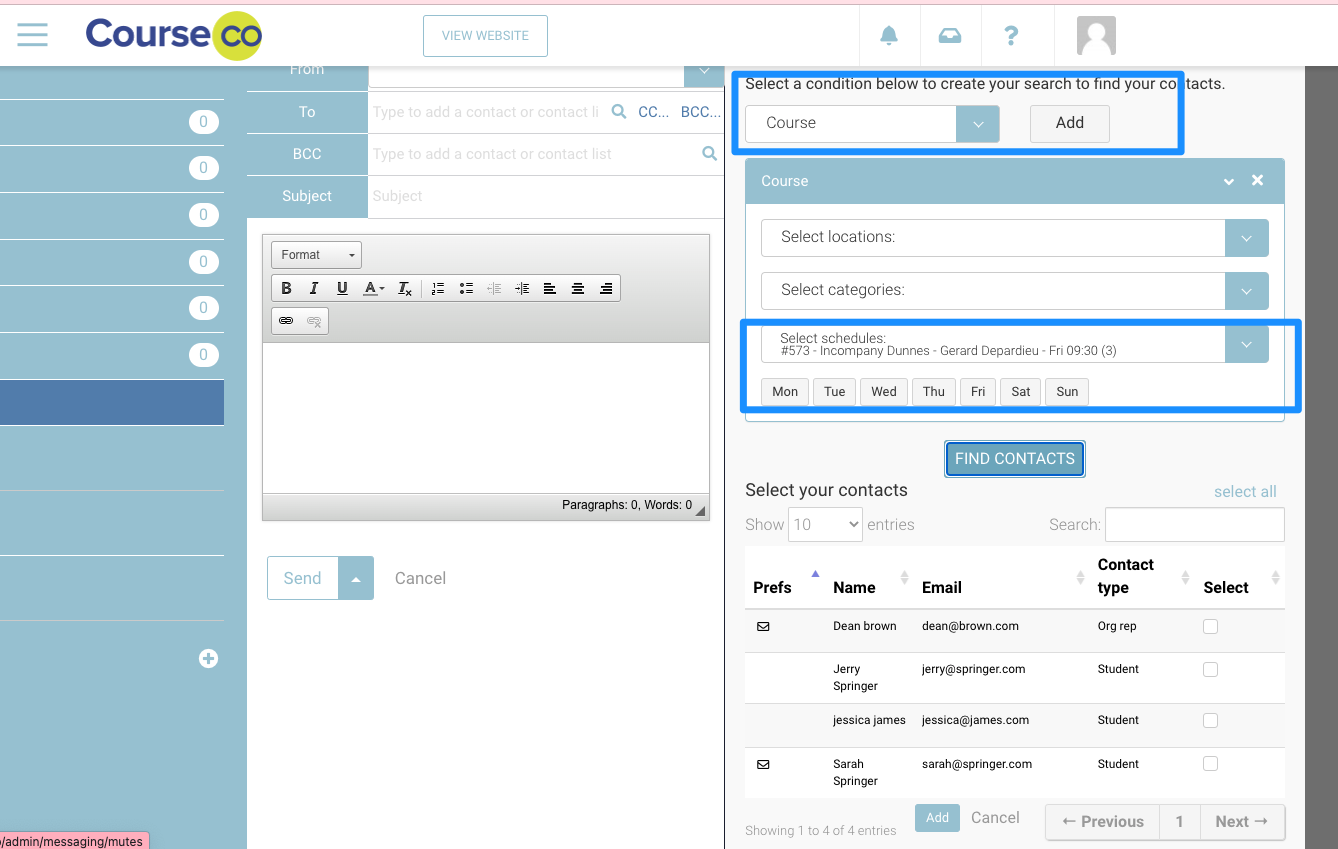Open the notifications bell
The width and height of the screenshot is (1338, 849).
[x=888, y=36]
